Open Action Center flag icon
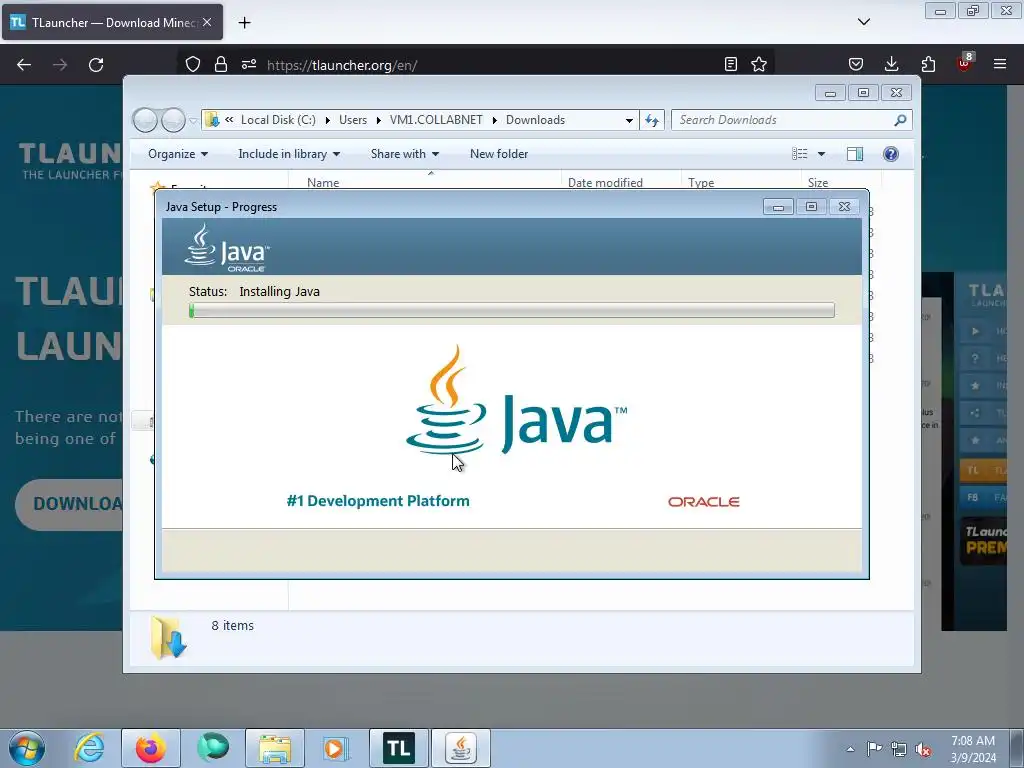 pos(874,749)
